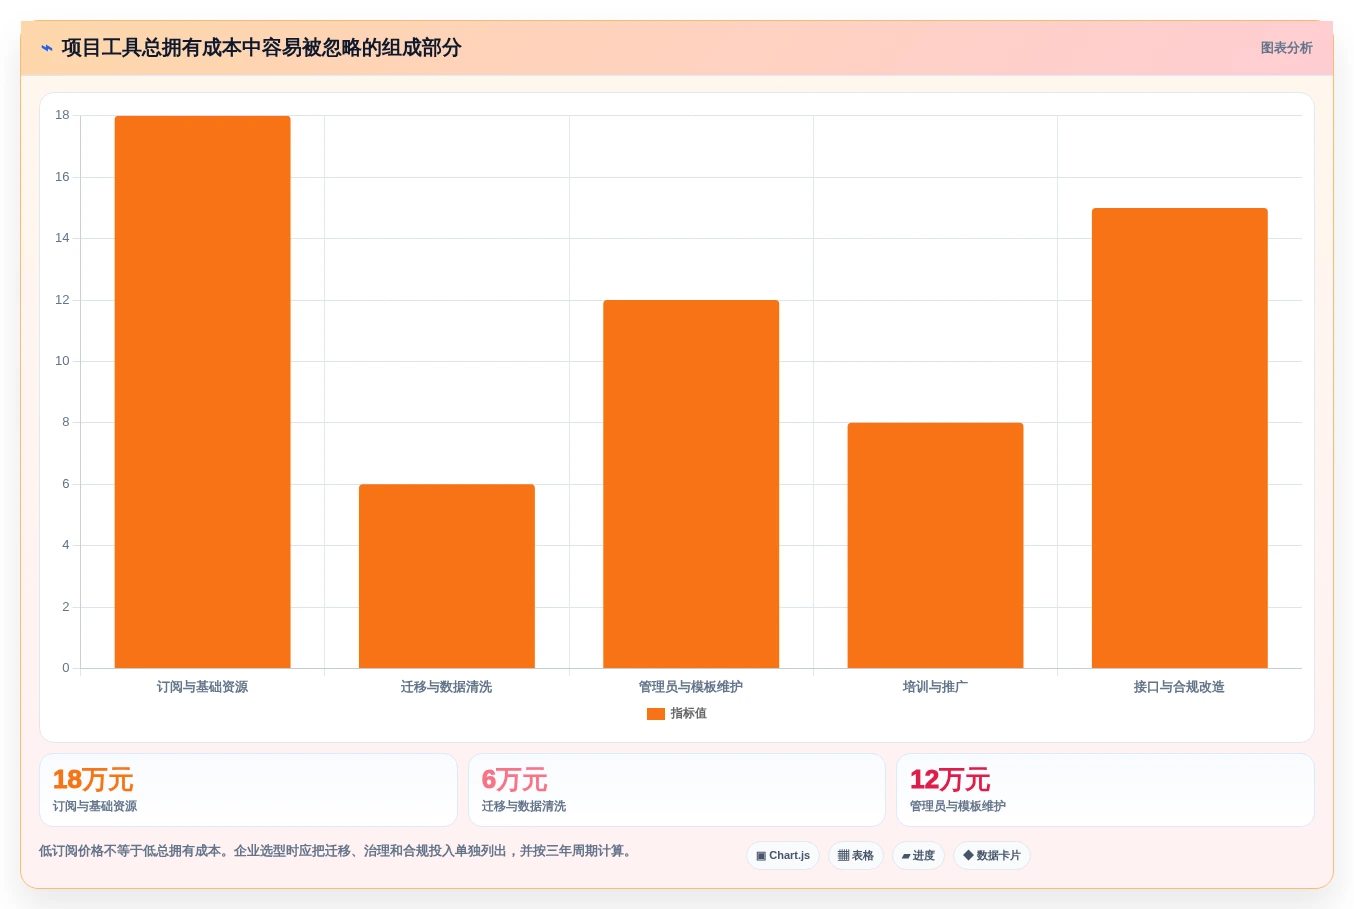Open the 12万元 管理员与模板维护 card
1354x909 pixels.
coord(1105,790)
